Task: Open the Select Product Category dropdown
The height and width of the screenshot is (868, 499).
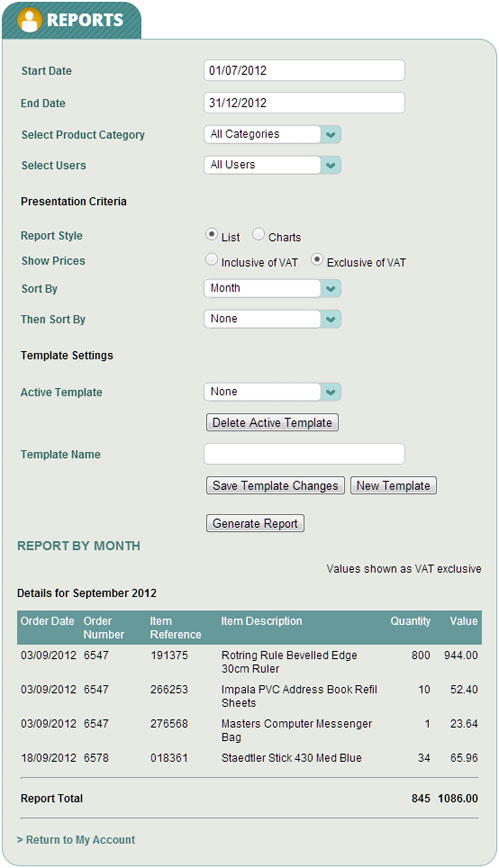Action: 272,135
